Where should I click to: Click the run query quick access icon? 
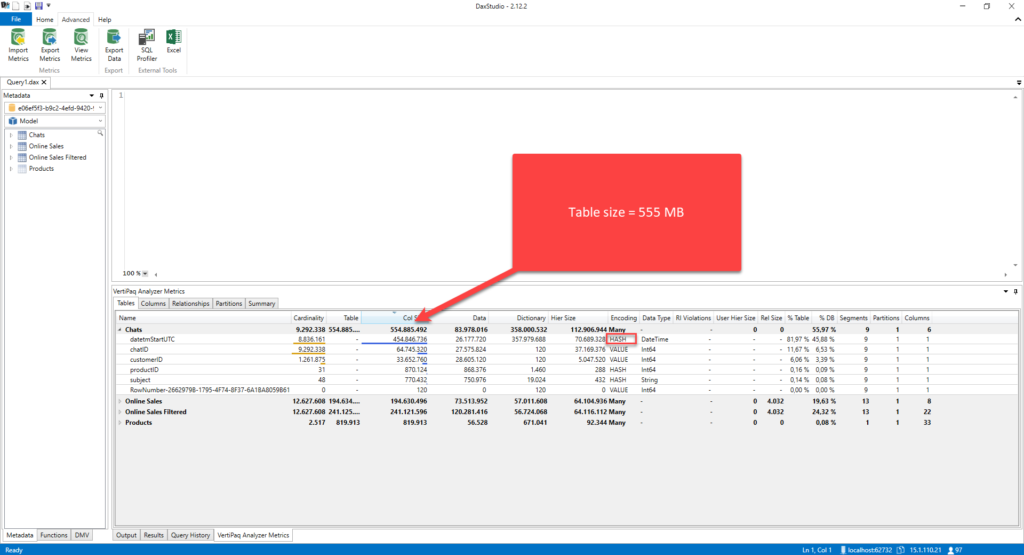point(27,6)
